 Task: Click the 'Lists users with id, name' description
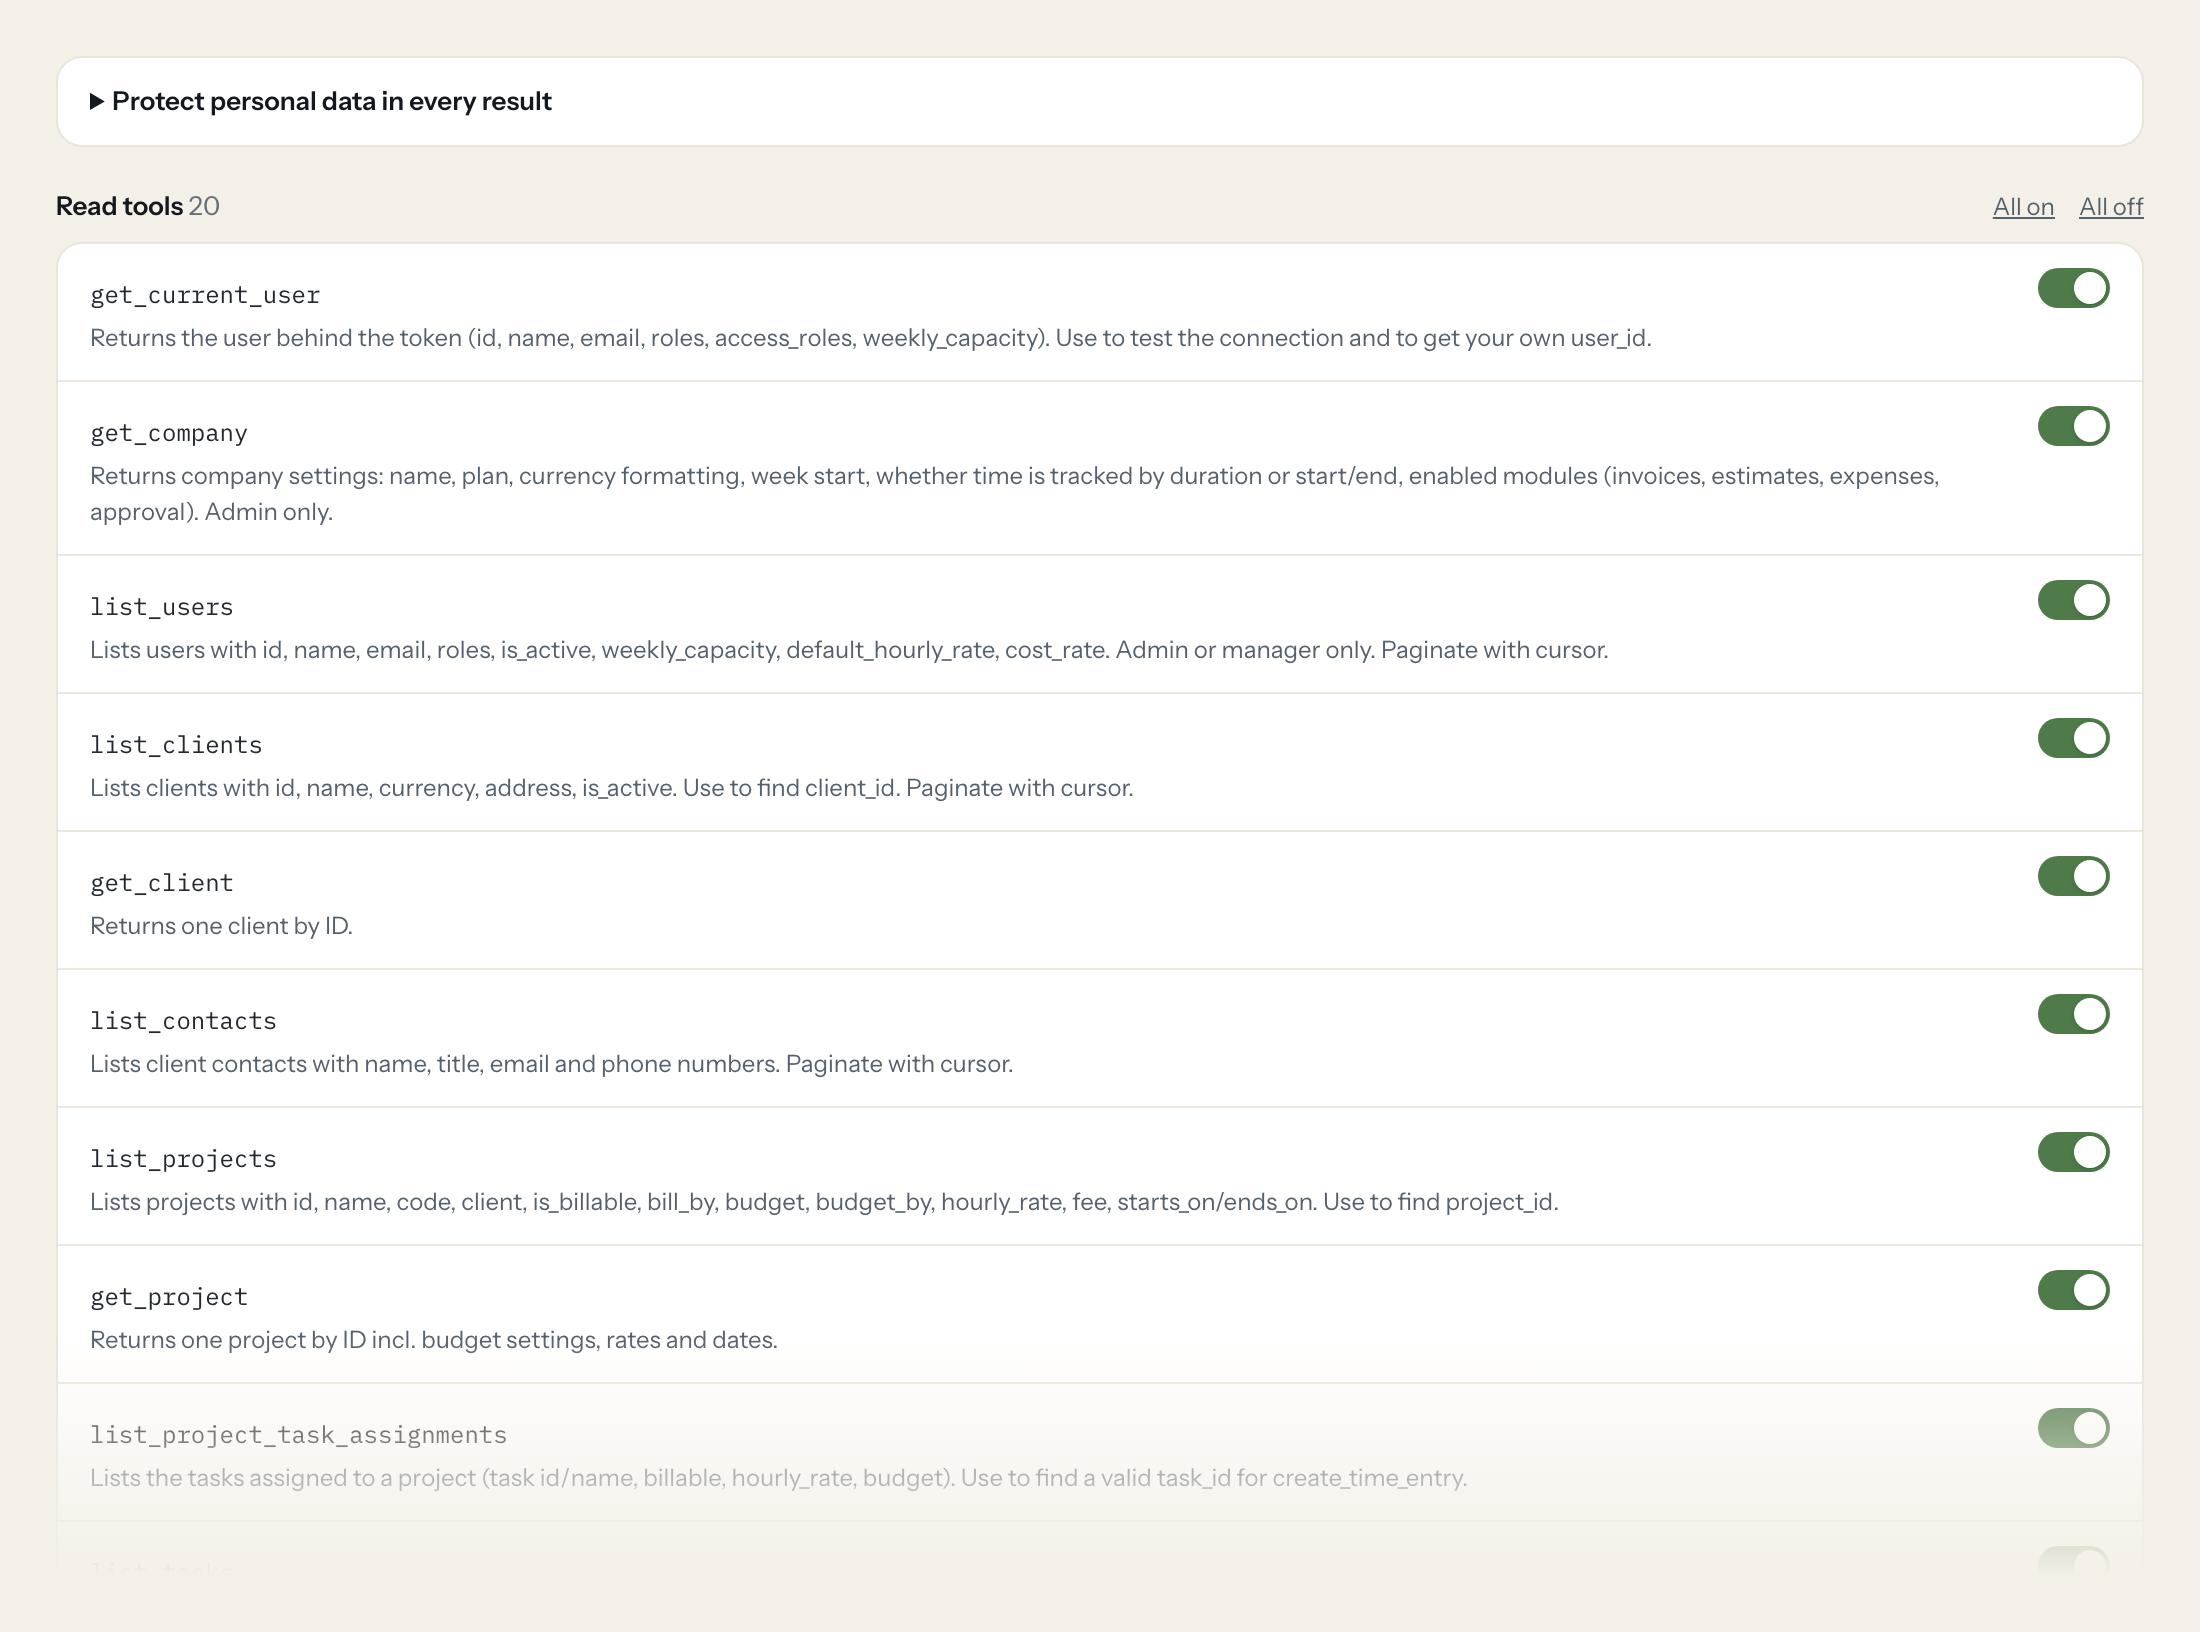tap(849, 650)
